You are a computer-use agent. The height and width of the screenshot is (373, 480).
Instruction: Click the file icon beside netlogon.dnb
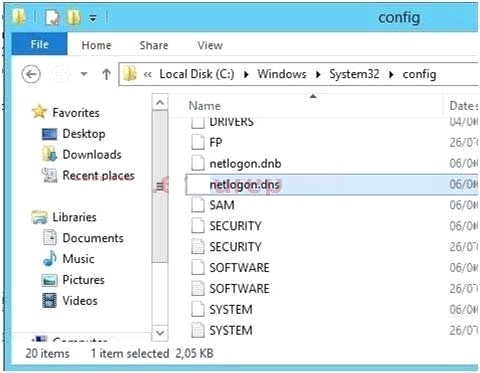tap(198, 163)
